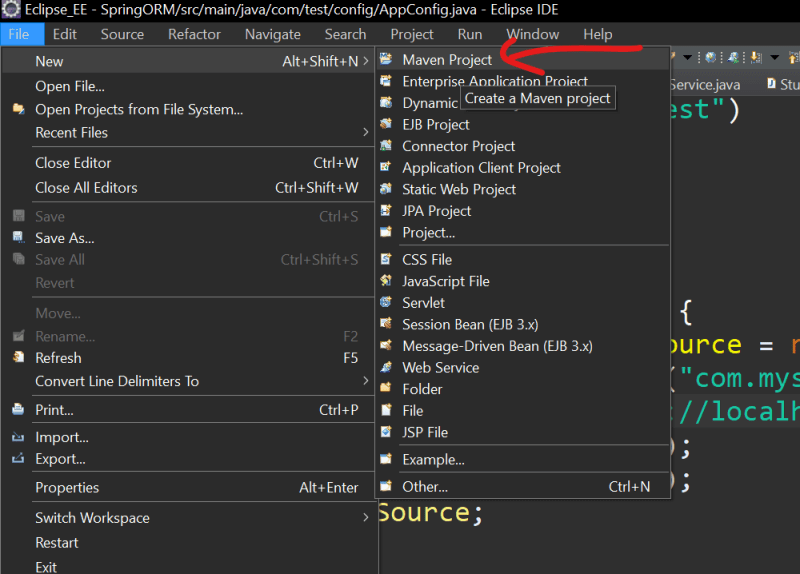Open the Run menu
The image size is (800, 574).
[470, 34]
